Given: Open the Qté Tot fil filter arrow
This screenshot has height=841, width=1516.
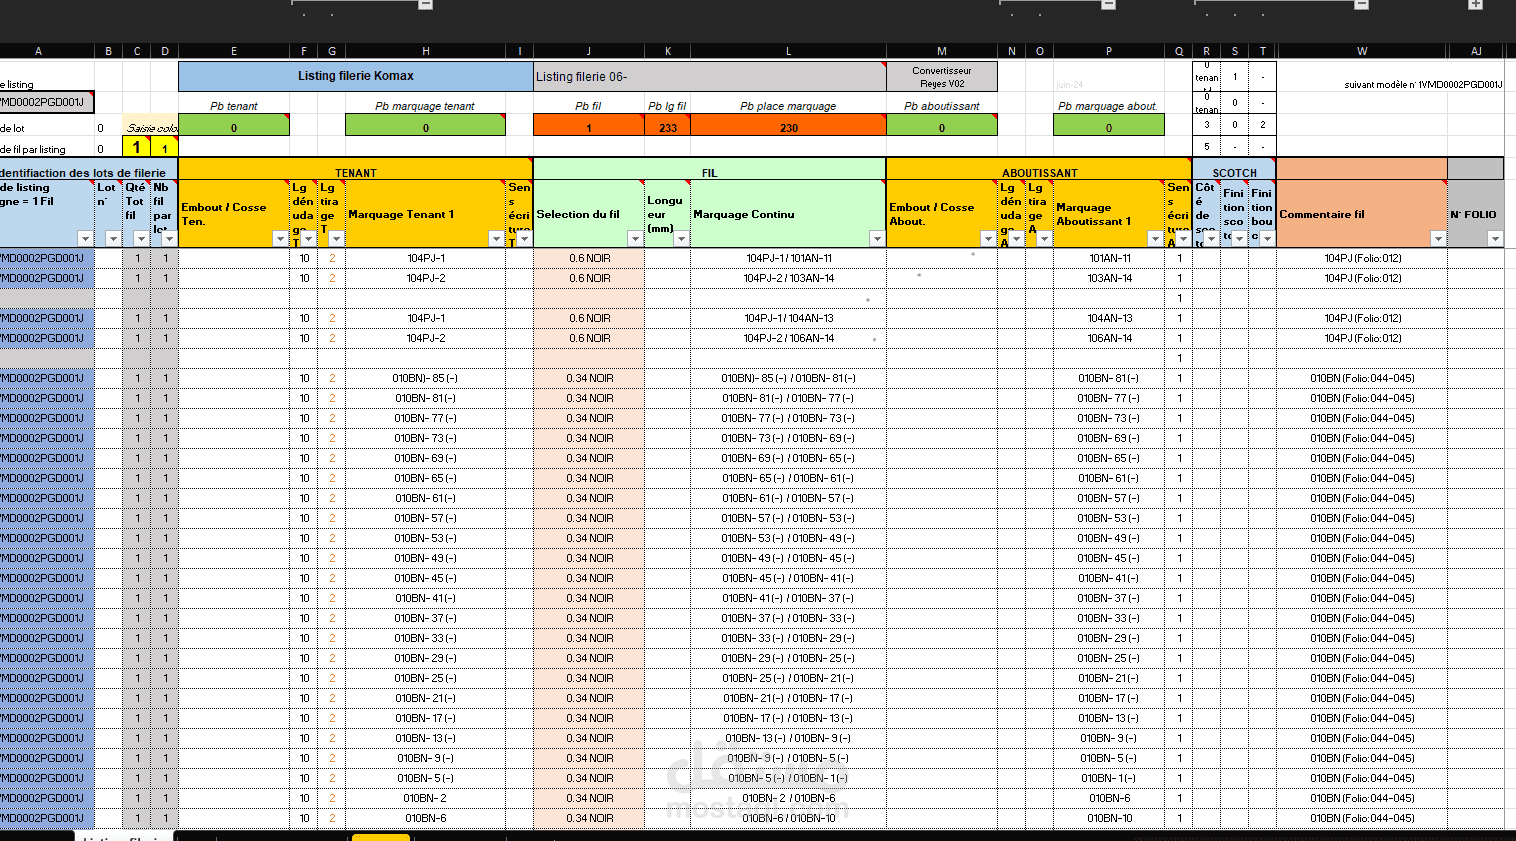Looking at the screenshot, I should coord(141,238).
